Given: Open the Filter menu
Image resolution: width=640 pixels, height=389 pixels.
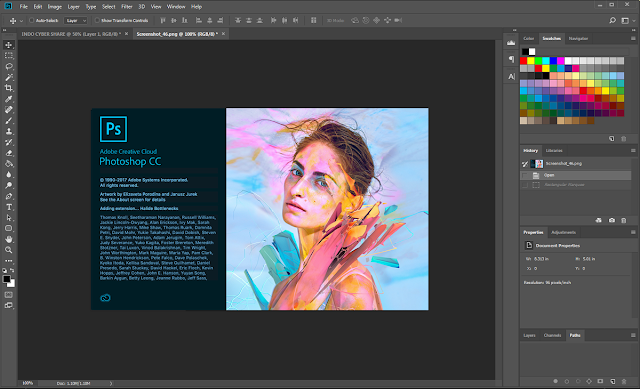Looking at the screenshot, I should pyautogui.click(x=127, y=7).
